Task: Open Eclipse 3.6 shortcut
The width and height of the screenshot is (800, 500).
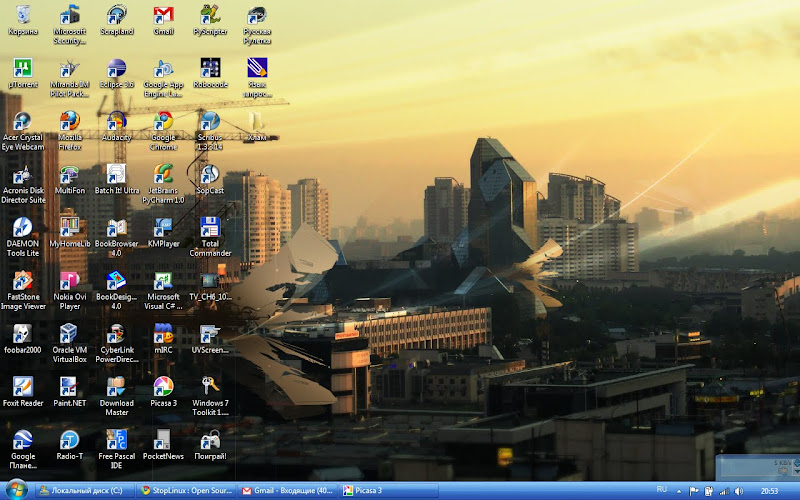Action: click(x=116, y=69)
